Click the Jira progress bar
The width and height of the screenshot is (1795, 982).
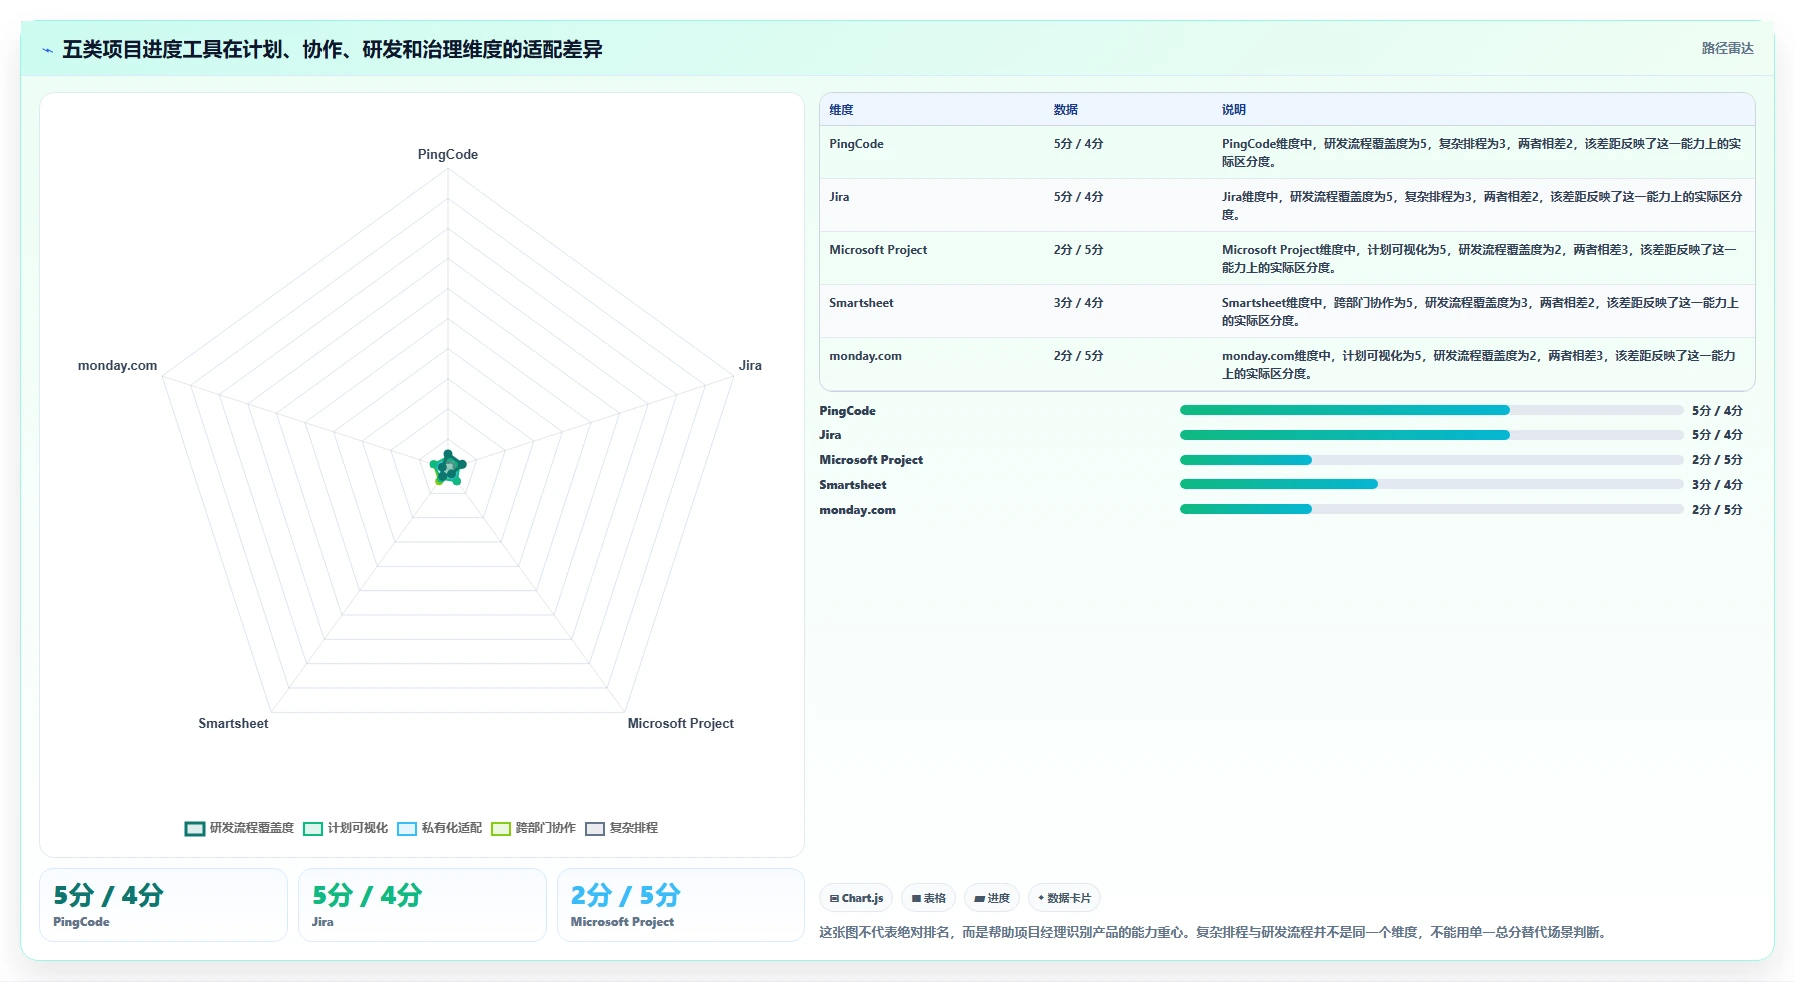(1431, 435)
